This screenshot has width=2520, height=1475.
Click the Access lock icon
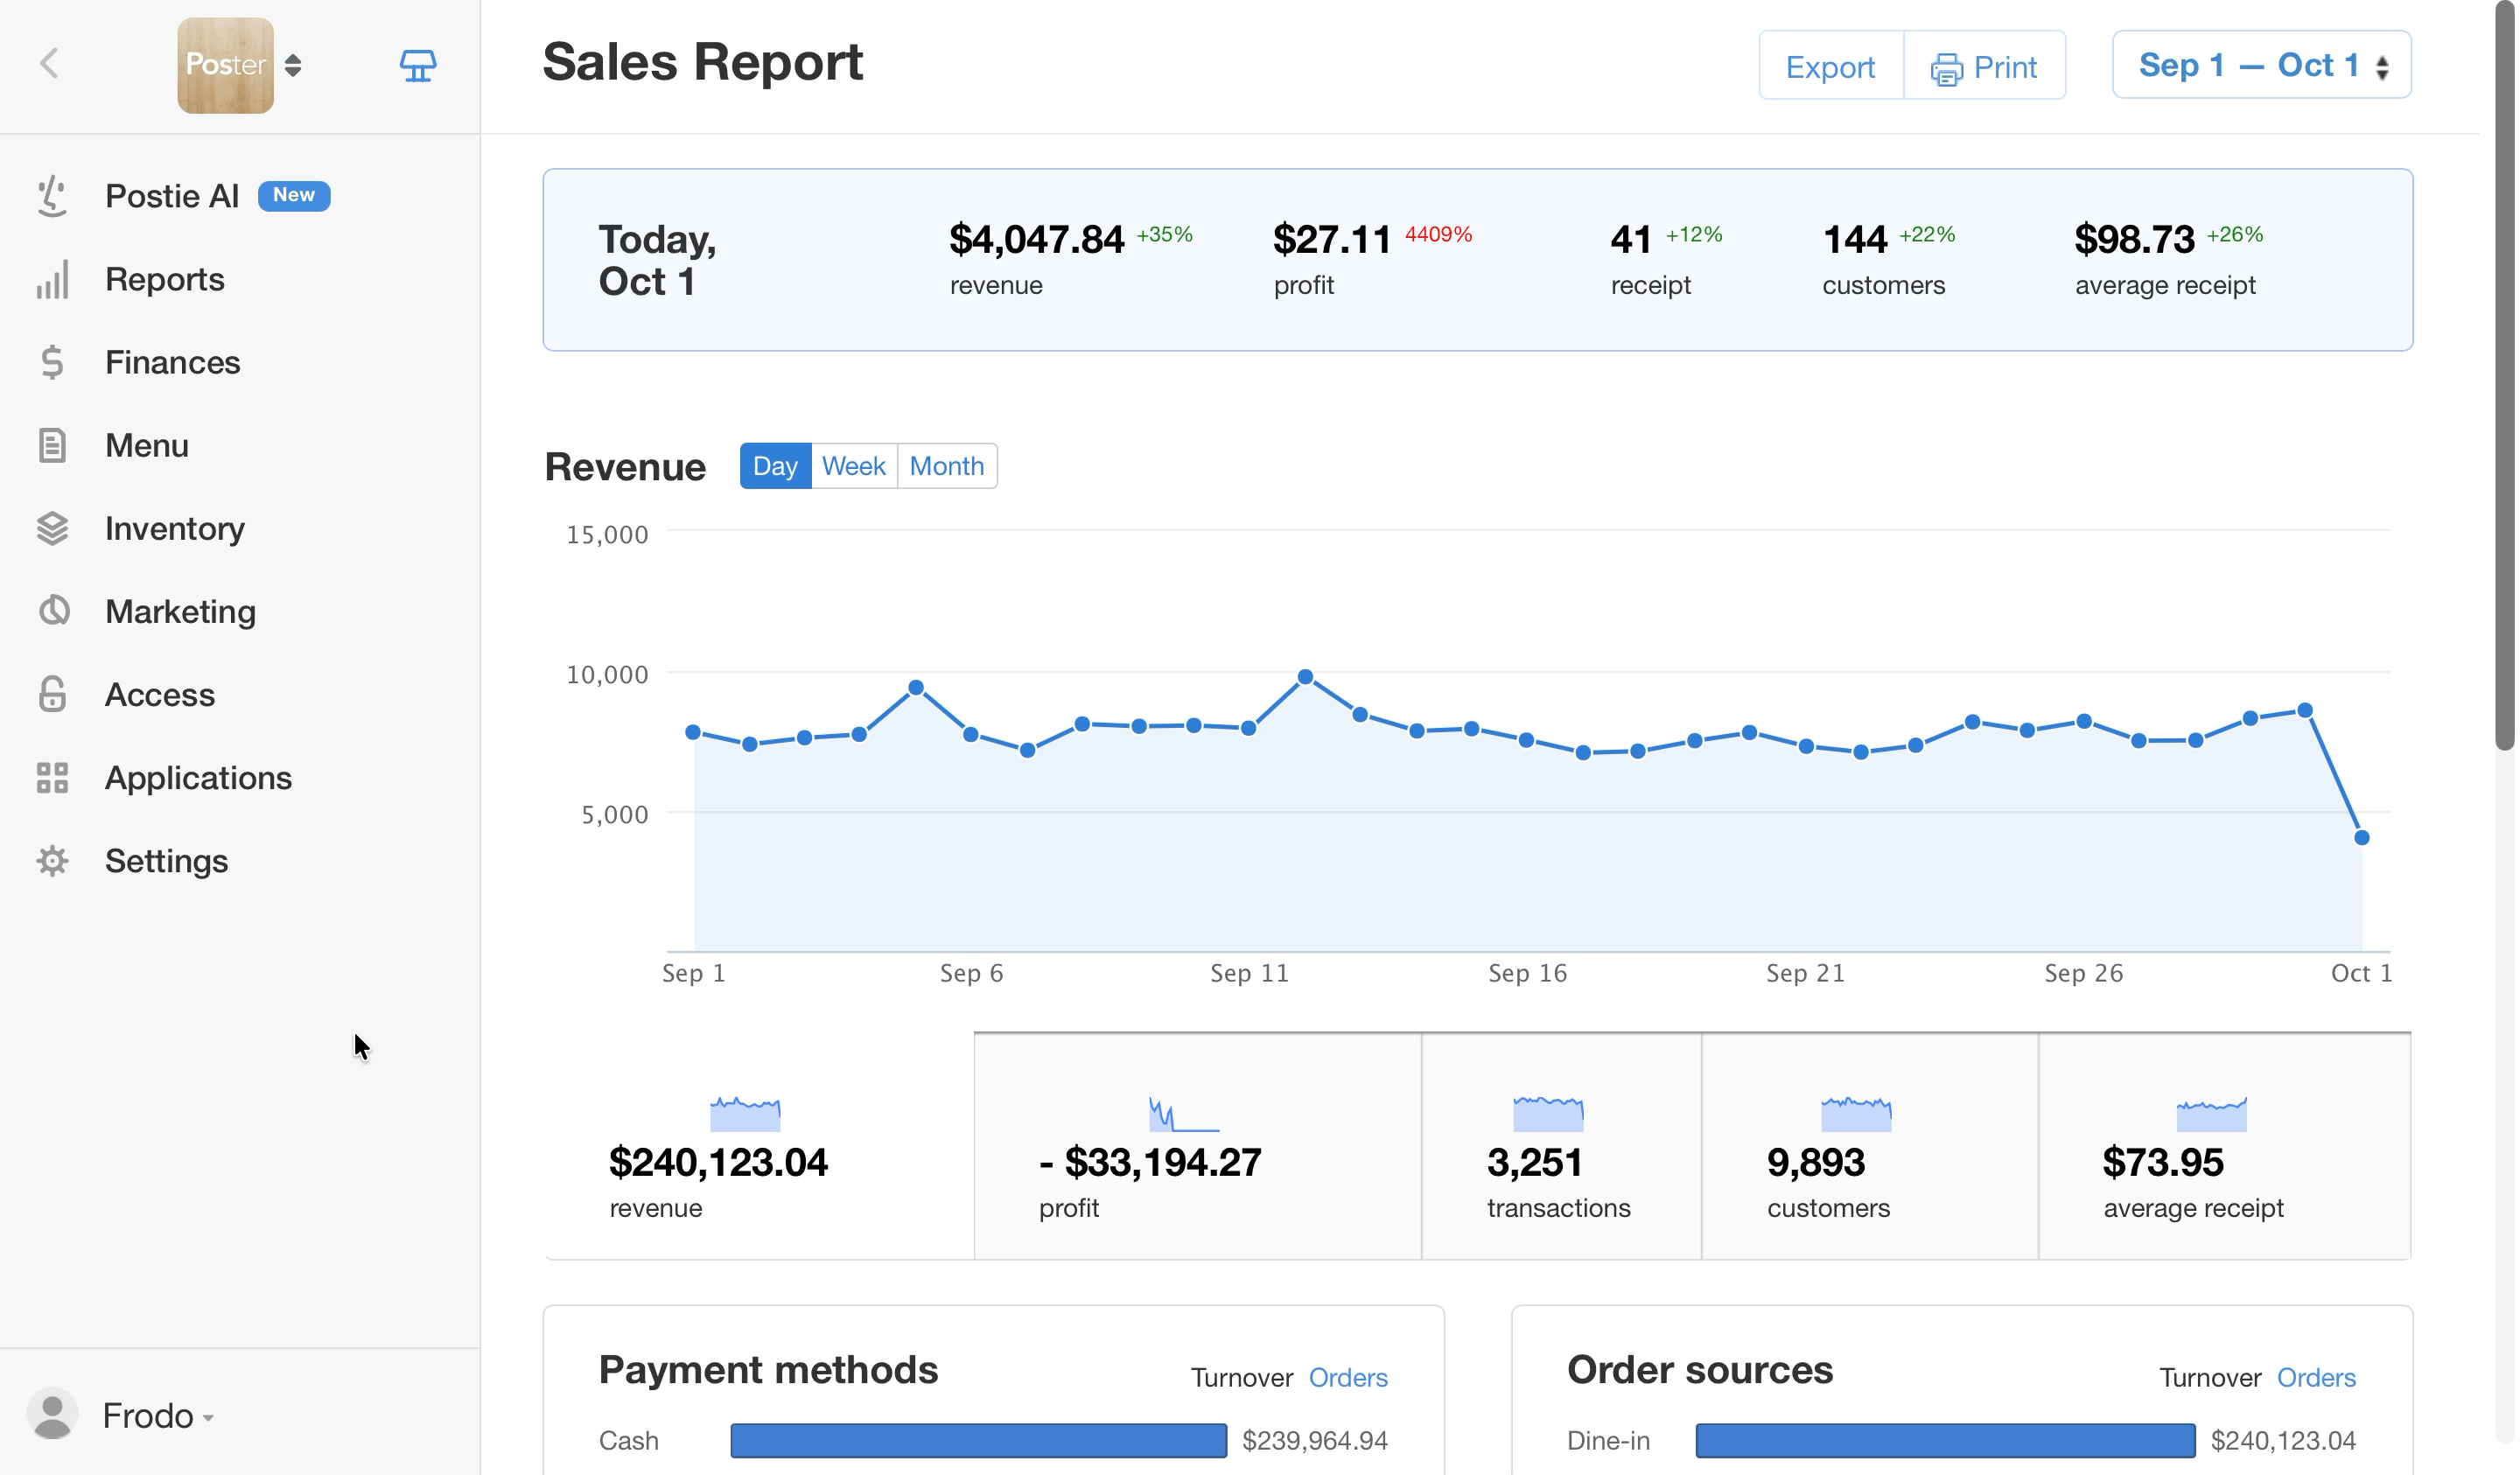(52, 694)
